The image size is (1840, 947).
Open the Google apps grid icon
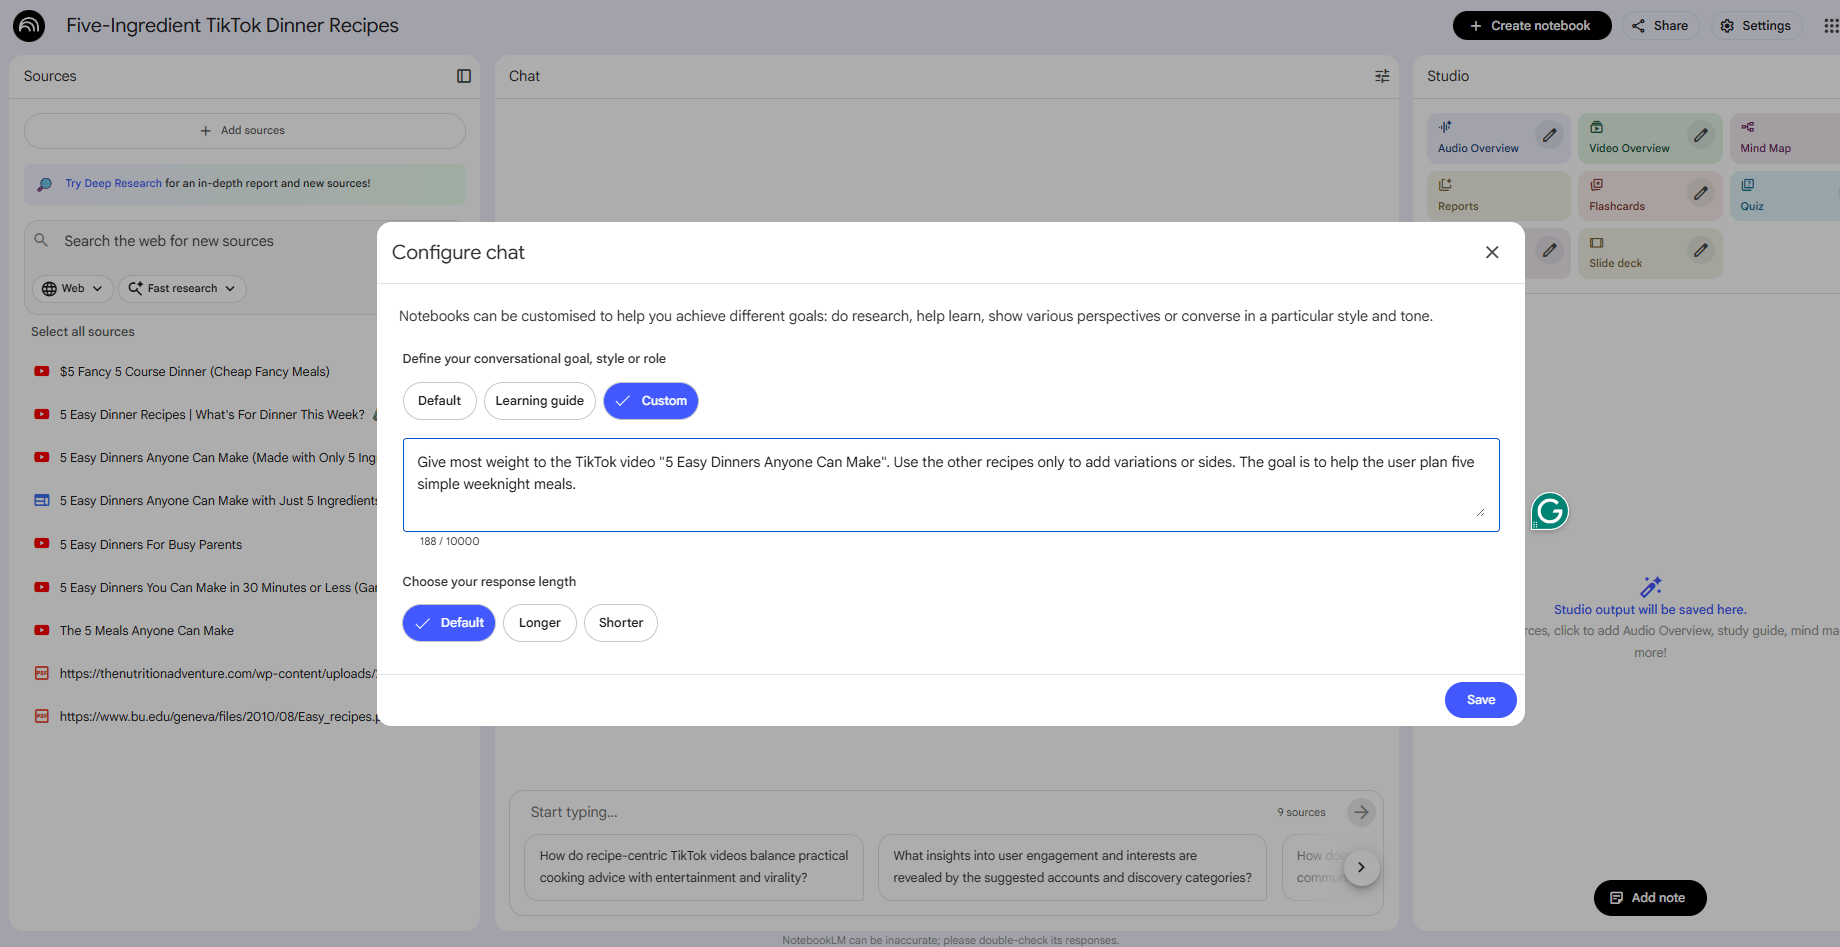coord(1830,26)
